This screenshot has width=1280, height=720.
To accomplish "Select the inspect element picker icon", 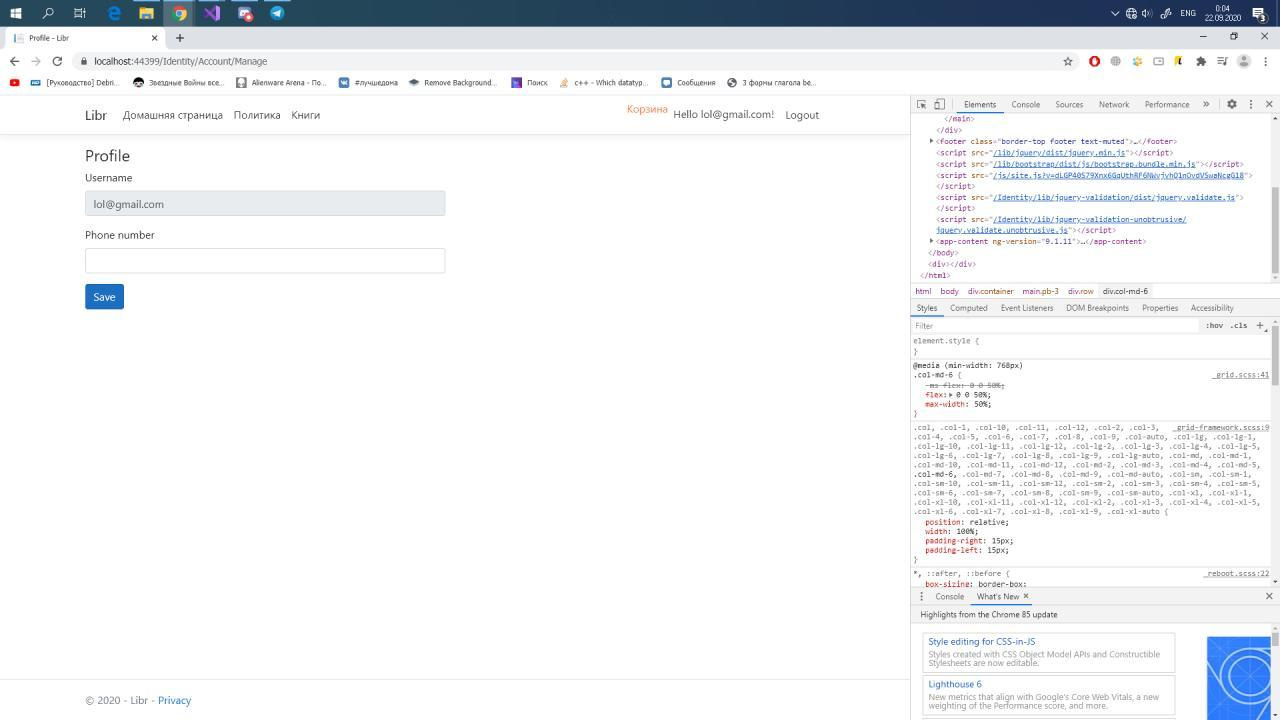I will pyautogui.click(x=921, y=104).
